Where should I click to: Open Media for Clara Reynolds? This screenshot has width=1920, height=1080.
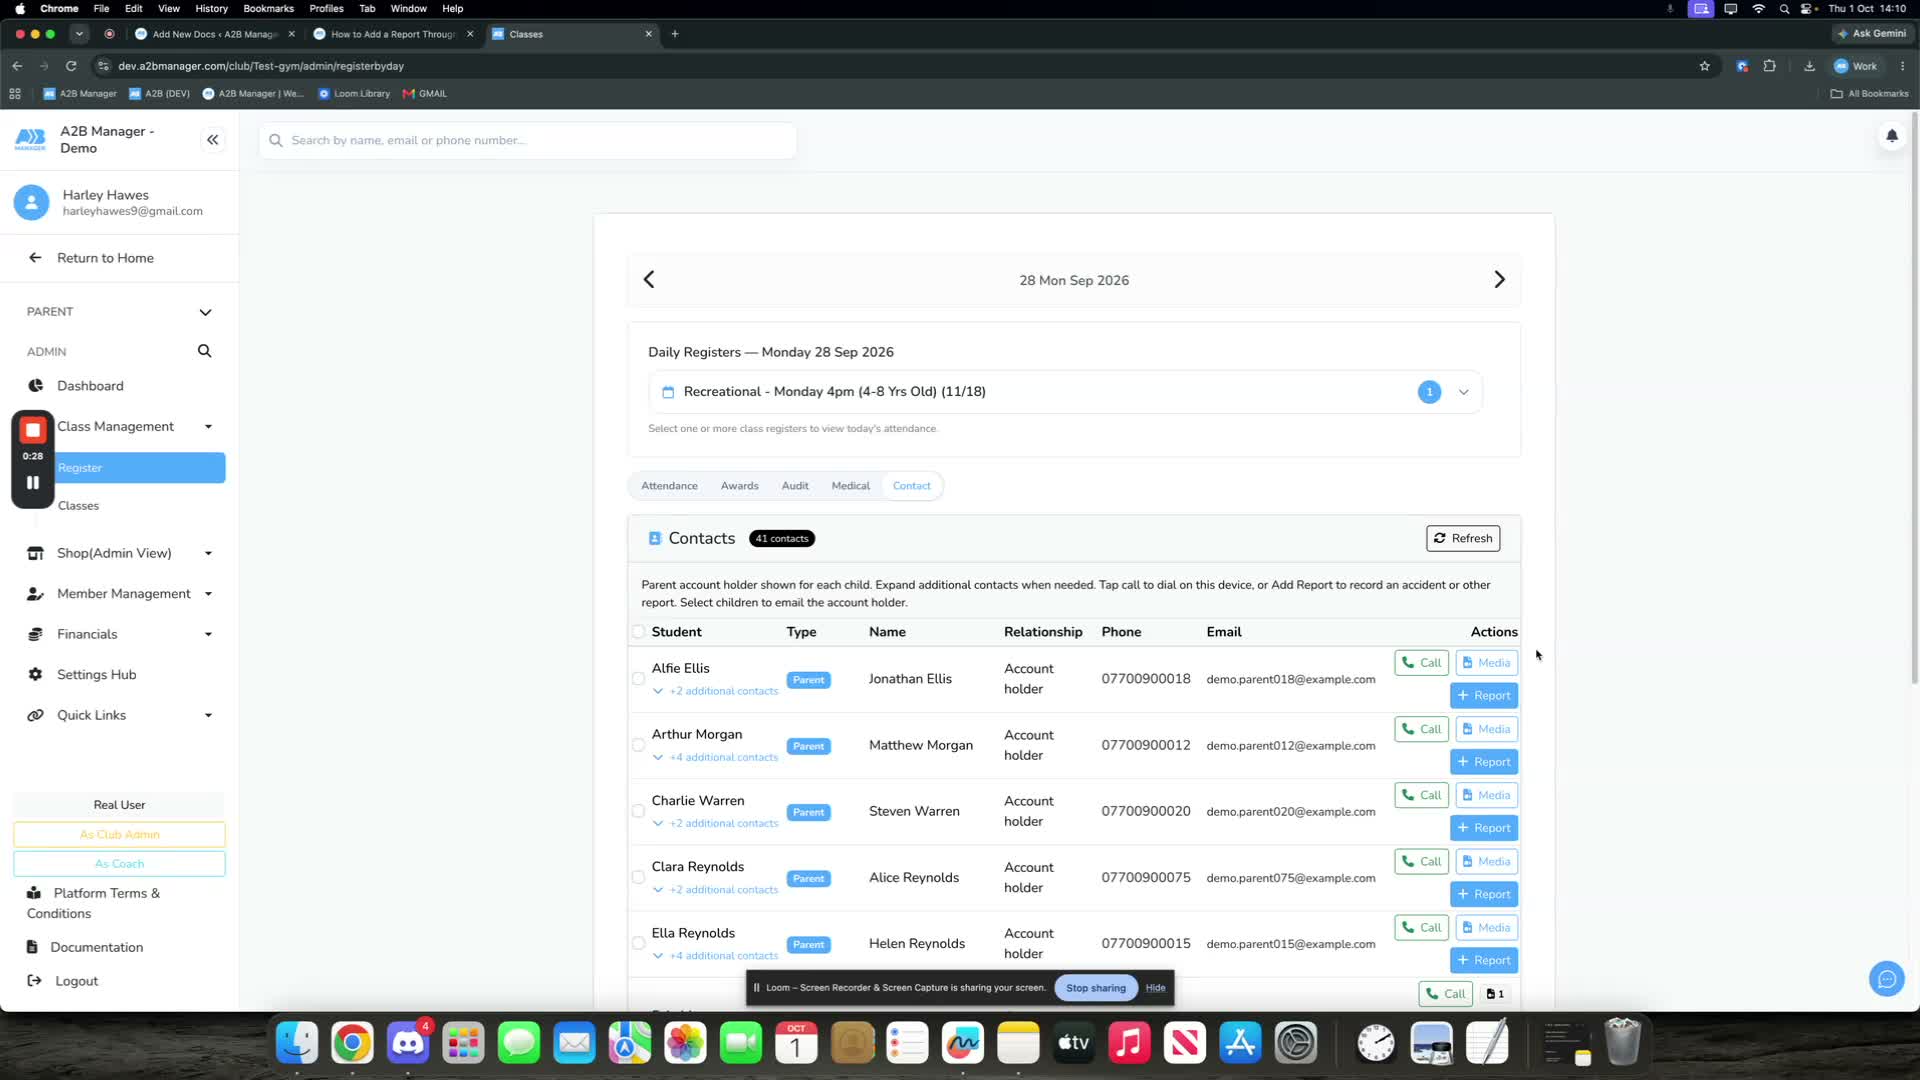1486,862
